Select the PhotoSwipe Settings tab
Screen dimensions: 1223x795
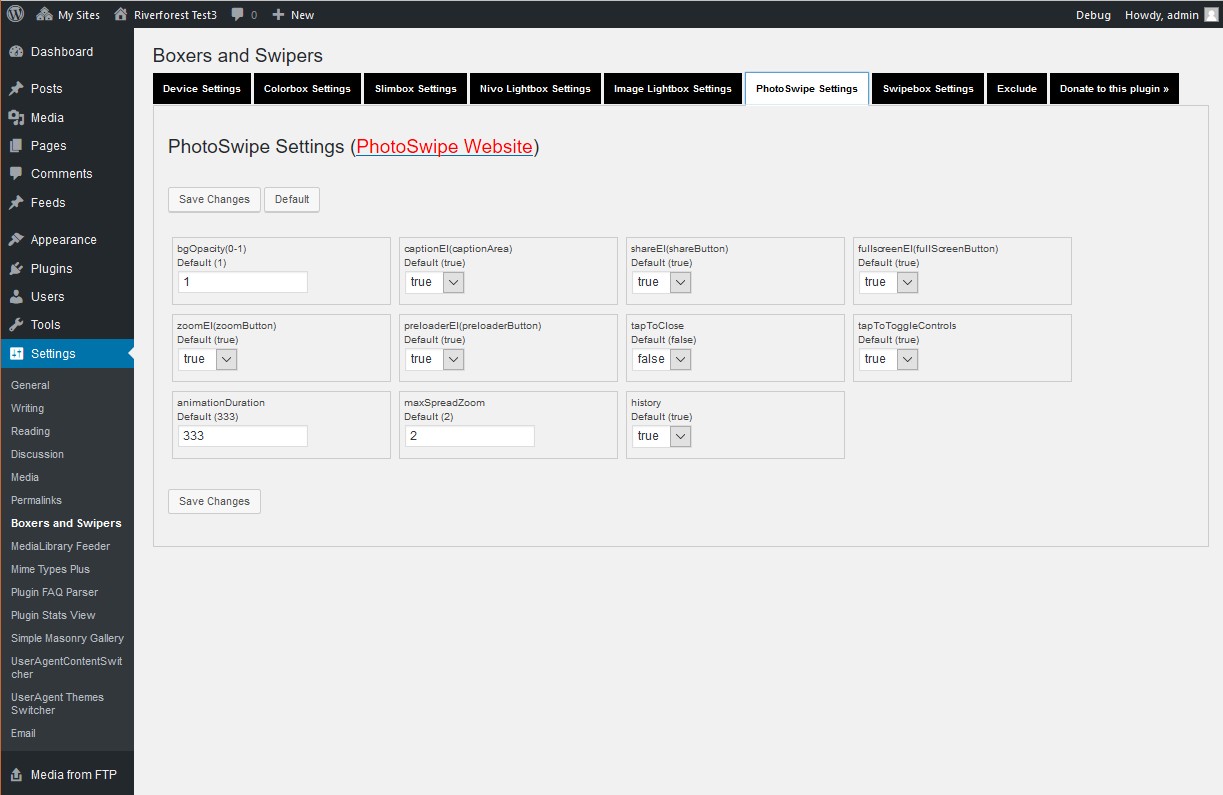[x=807, y=88]
